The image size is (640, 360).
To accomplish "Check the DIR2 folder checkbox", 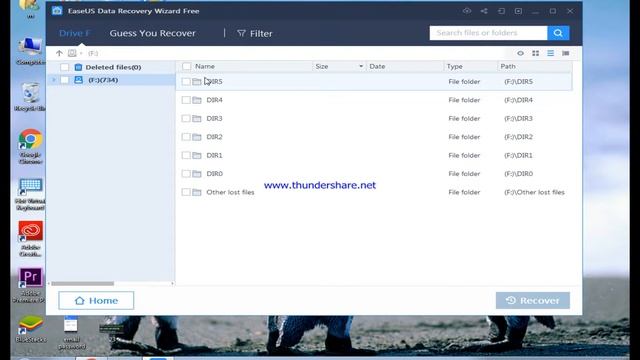I will click(x=186, y=137).
